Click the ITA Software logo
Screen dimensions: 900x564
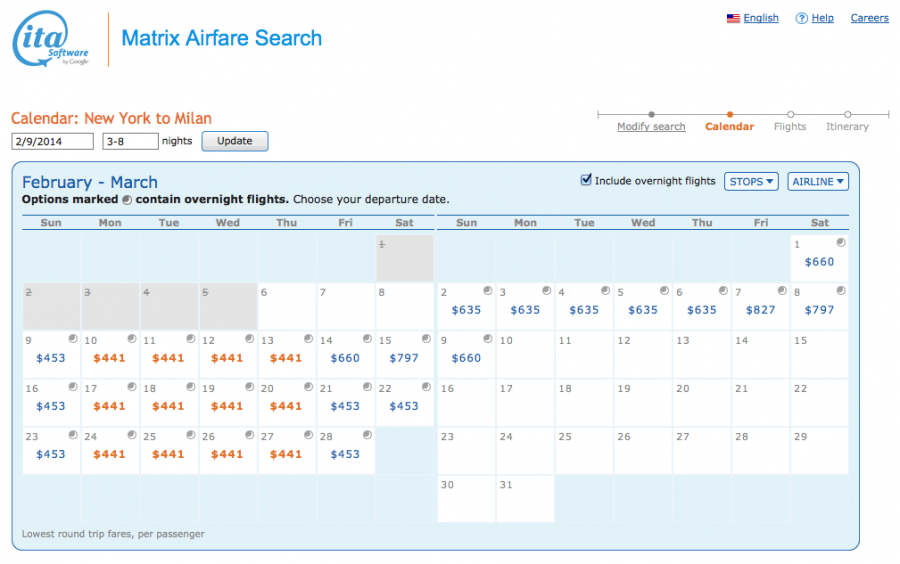point(51,41)
